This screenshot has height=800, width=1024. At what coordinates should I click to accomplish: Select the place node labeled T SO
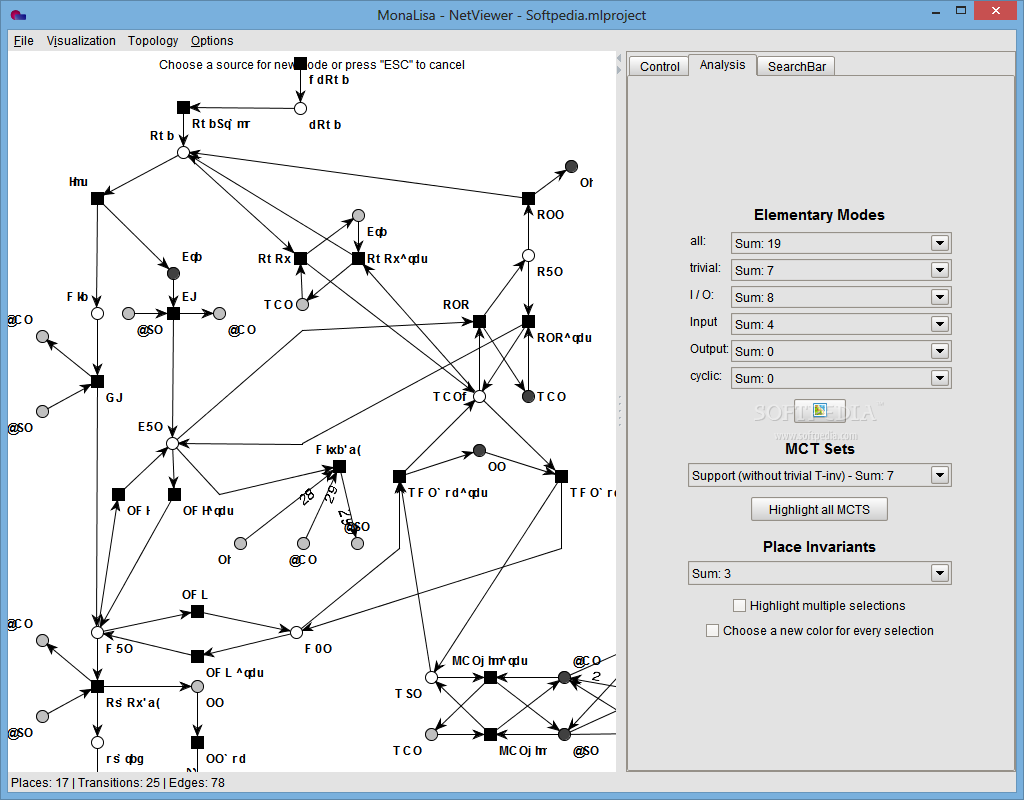click(432, 678)
